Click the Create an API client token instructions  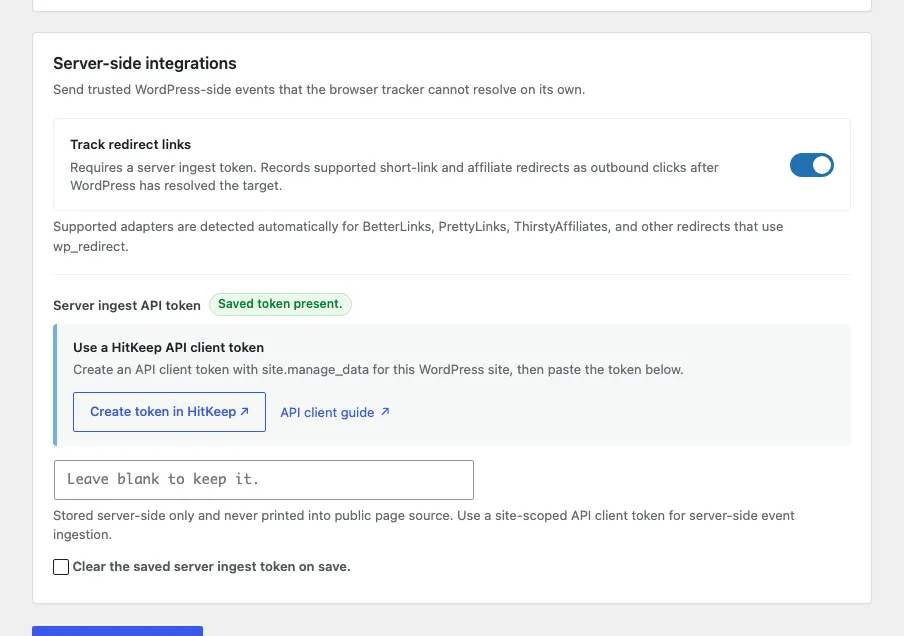tap(378, 370)
